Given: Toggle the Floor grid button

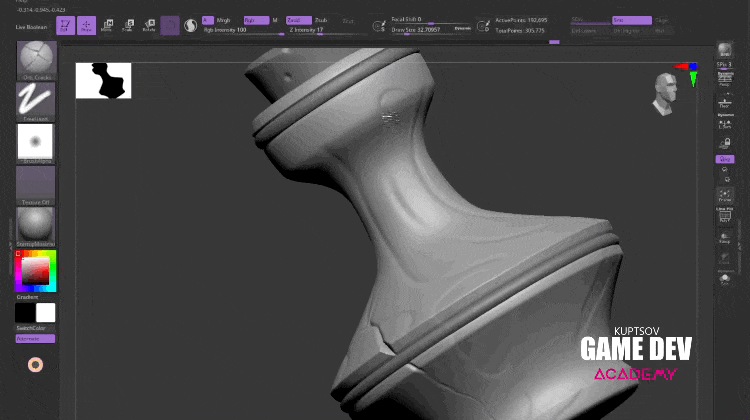Looking at the screenshot, I should coord(725,102).
